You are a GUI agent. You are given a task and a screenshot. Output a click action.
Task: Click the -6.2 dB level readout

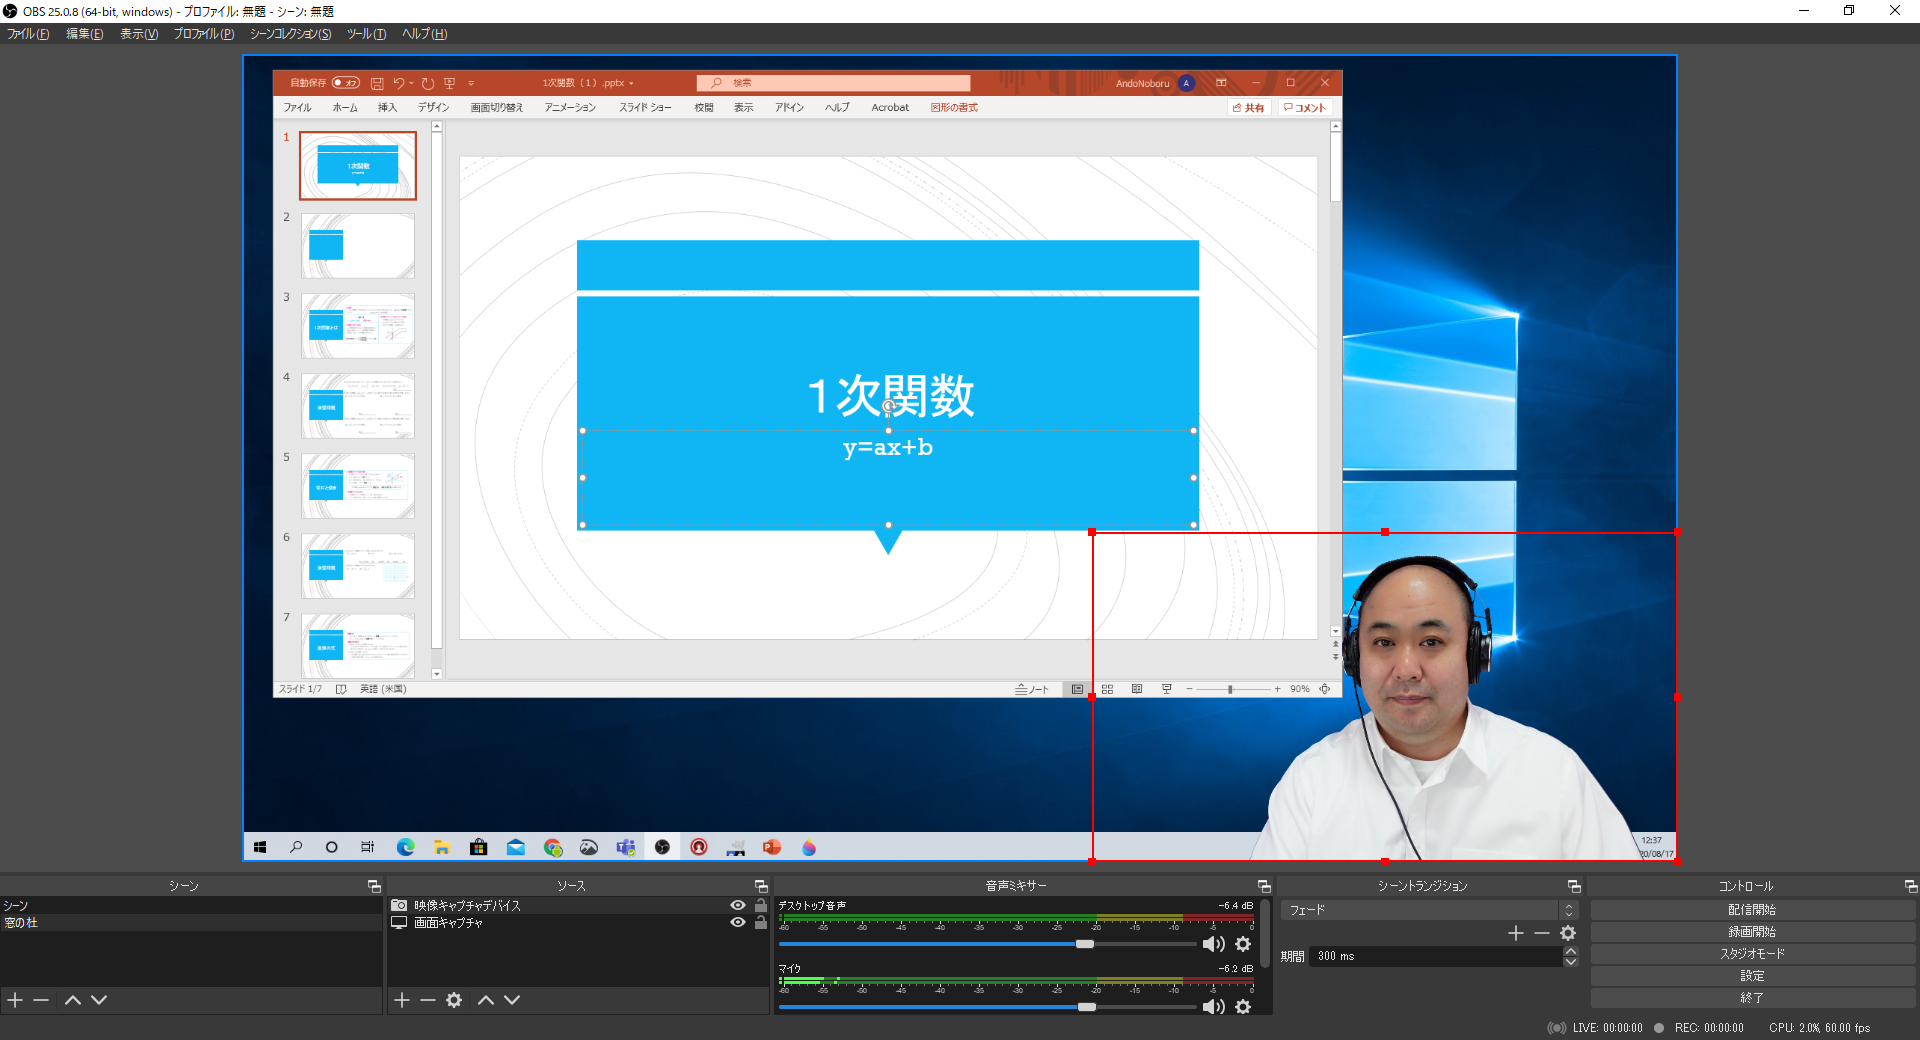pos(1235,969)
